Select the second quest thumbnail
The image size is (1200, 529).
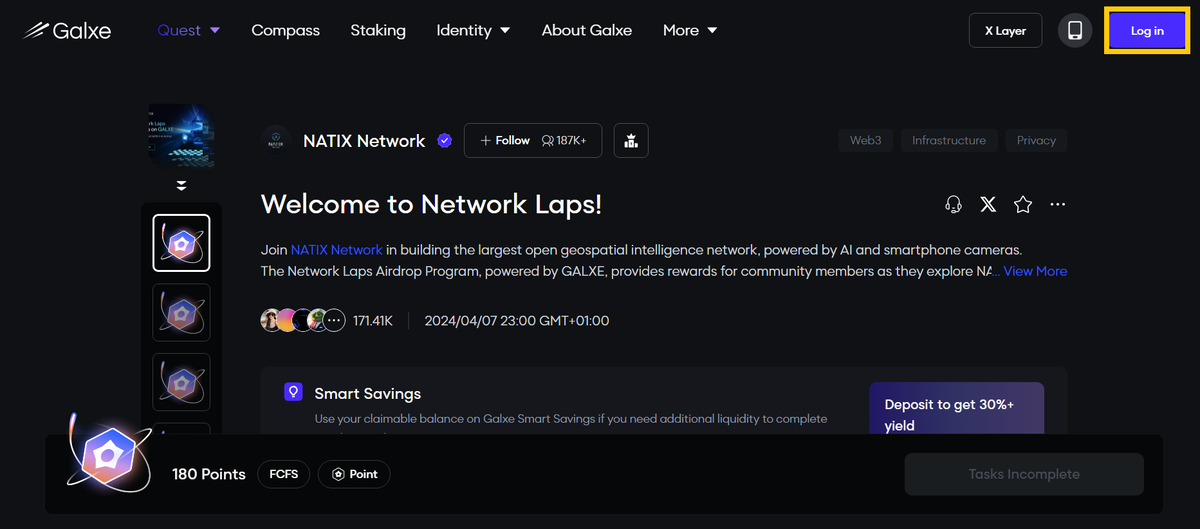coord(181,312)
